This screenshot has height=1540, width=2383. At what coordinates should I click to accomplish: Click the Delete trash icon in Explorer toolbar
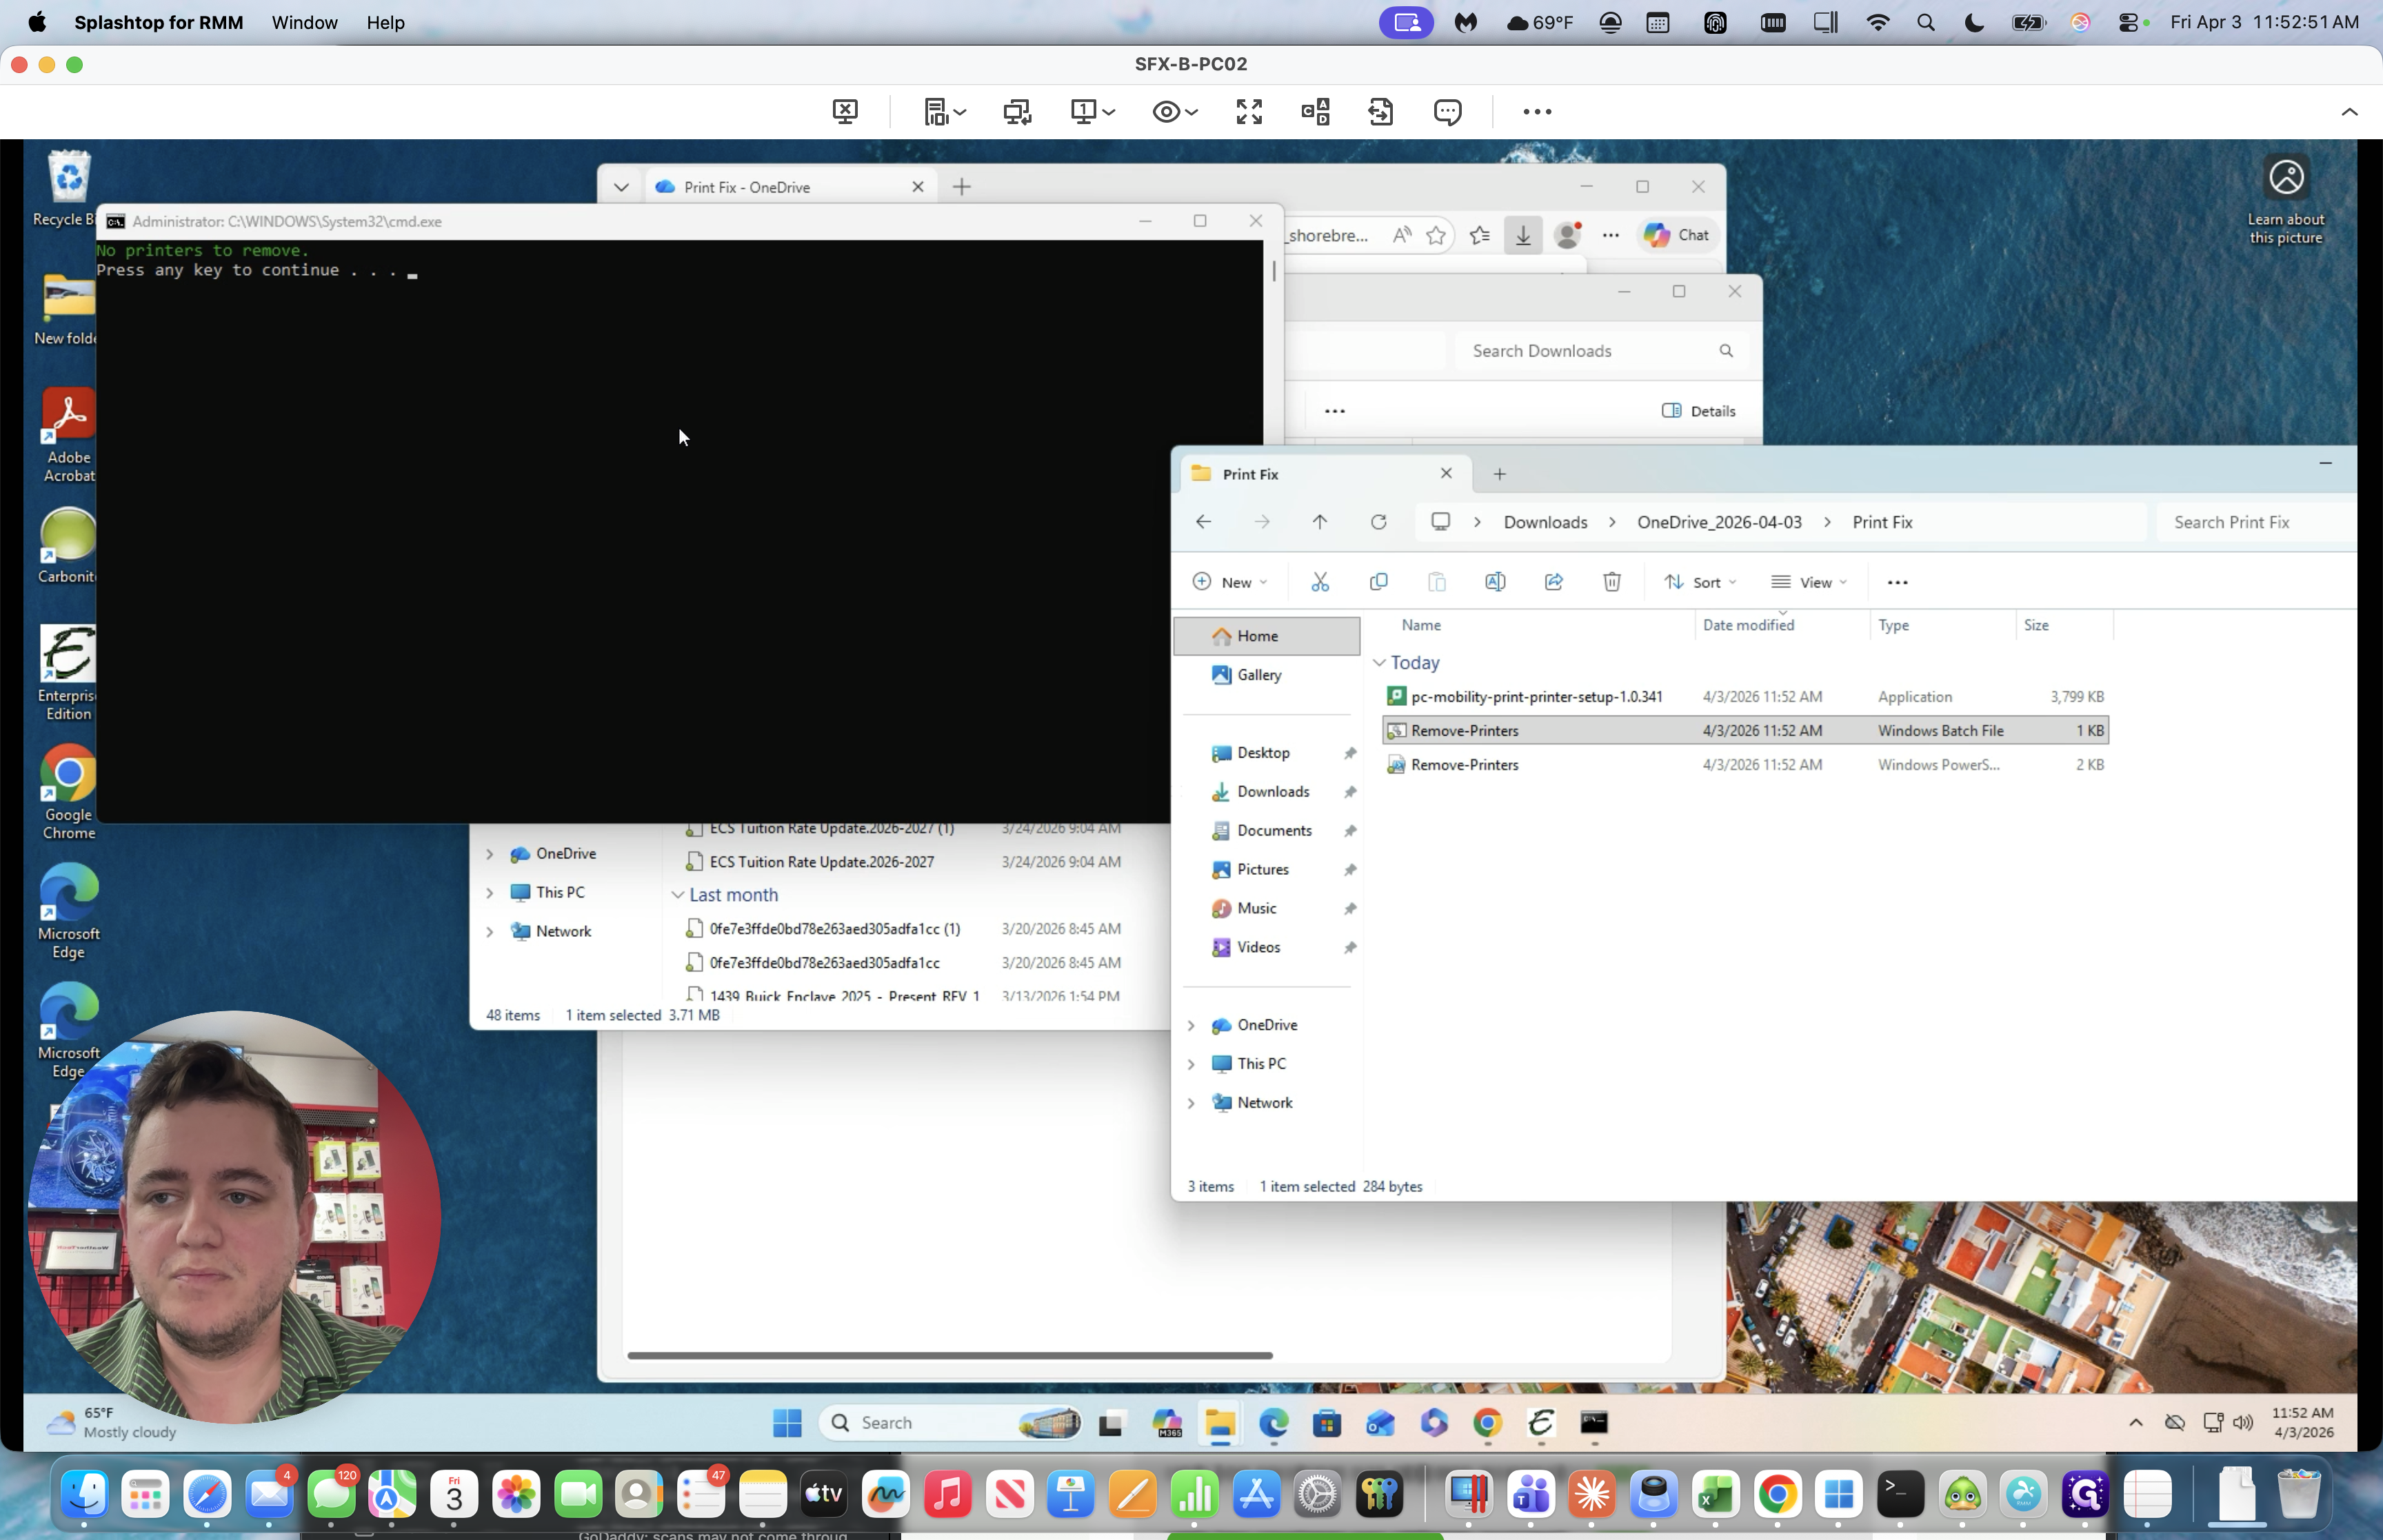point(1611,582)
